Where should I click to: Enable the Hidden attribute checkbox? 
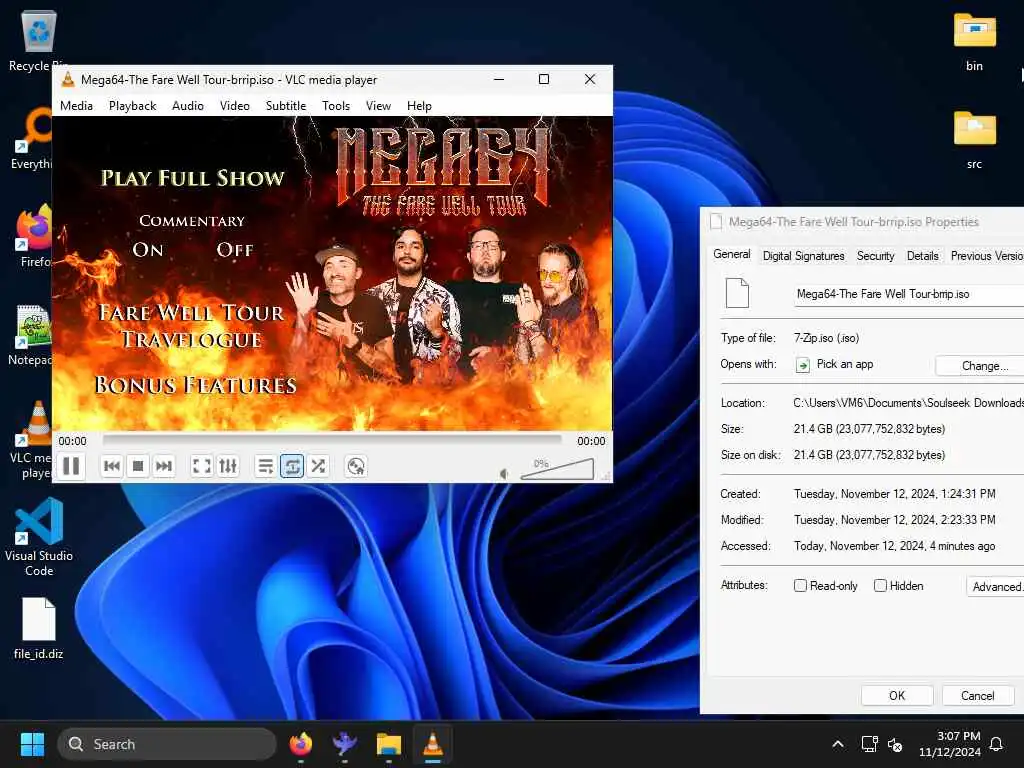click(880, 586)
